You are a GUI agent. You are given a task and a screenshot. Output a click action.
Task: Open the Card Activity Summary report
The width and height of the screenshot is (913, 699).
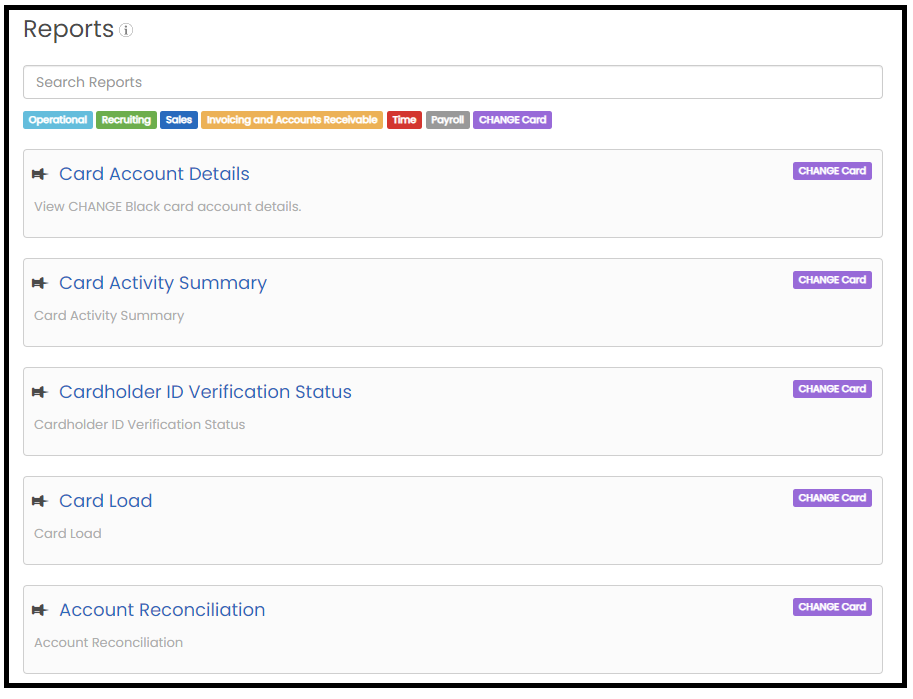[163, 283]
